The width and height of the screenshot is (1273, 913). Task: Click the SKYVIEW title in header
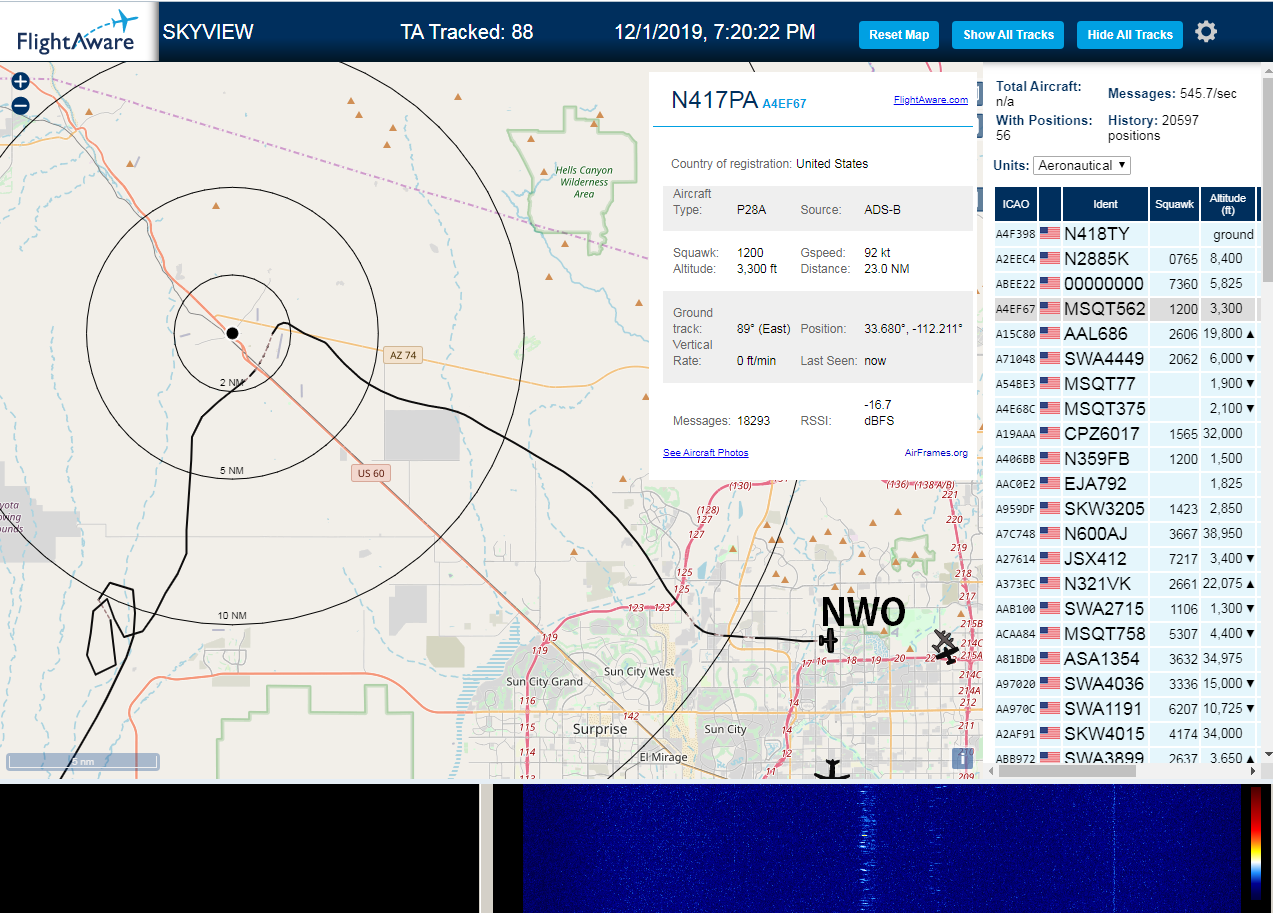point(208,32)
